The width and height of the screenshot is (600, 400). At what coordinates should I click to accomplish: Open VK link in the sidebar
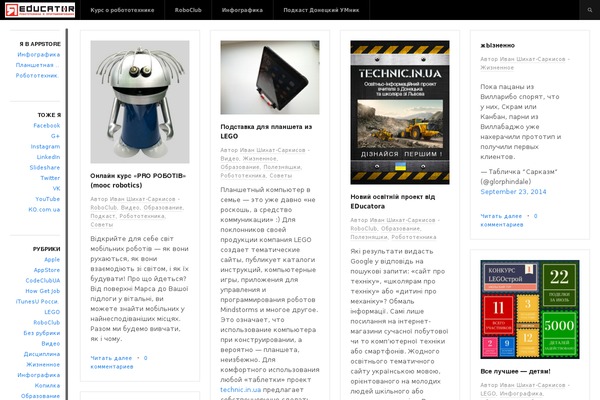click(56, 188)
